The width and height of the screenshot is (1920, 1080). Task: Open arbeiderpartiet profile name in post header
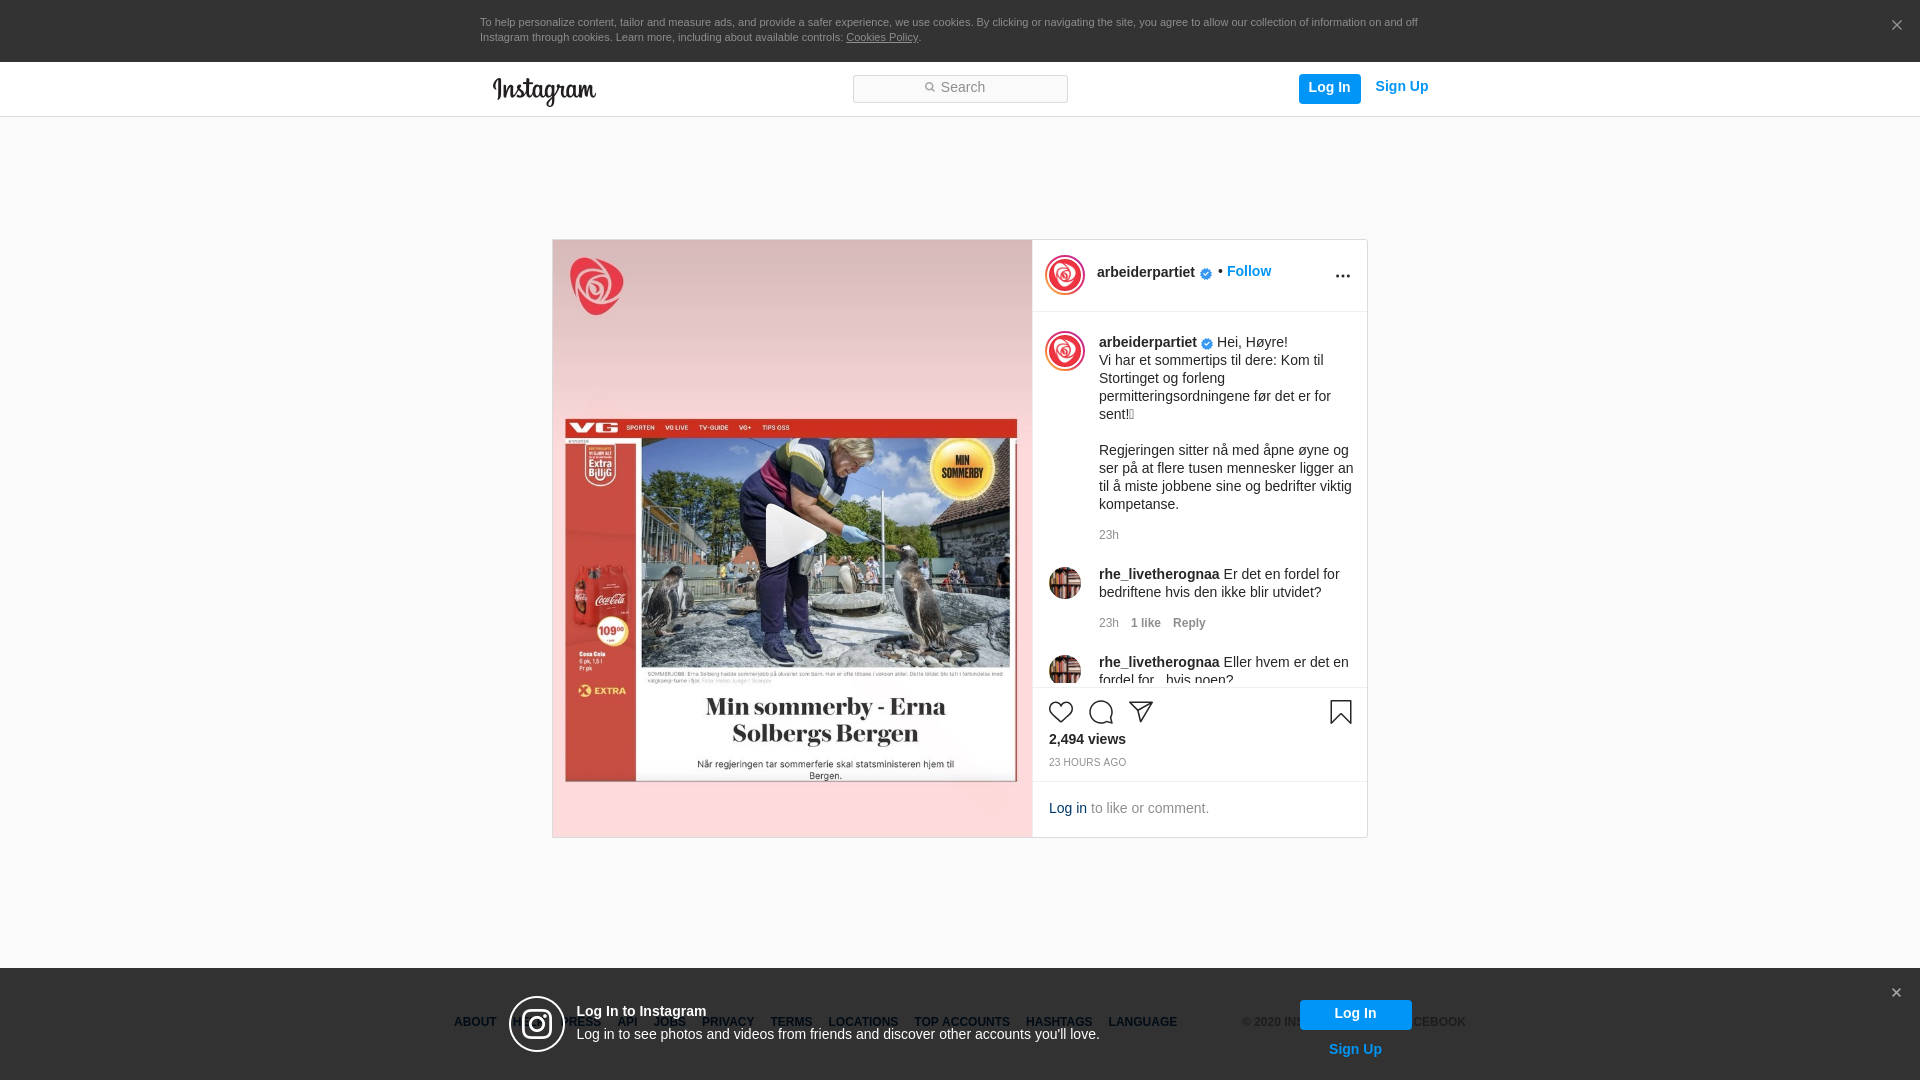pyautogui.click(x=1146, y=272)
